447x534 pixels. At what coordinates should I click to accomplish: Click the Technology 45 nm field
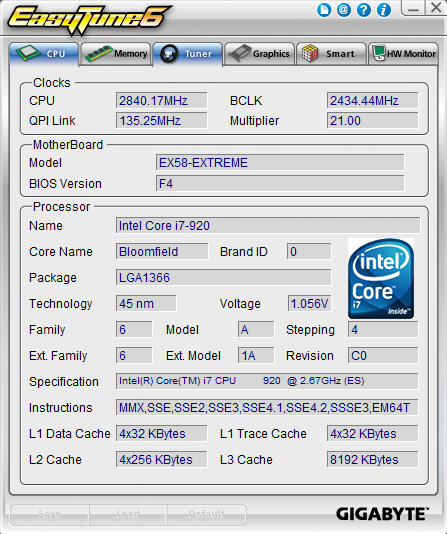146,303
